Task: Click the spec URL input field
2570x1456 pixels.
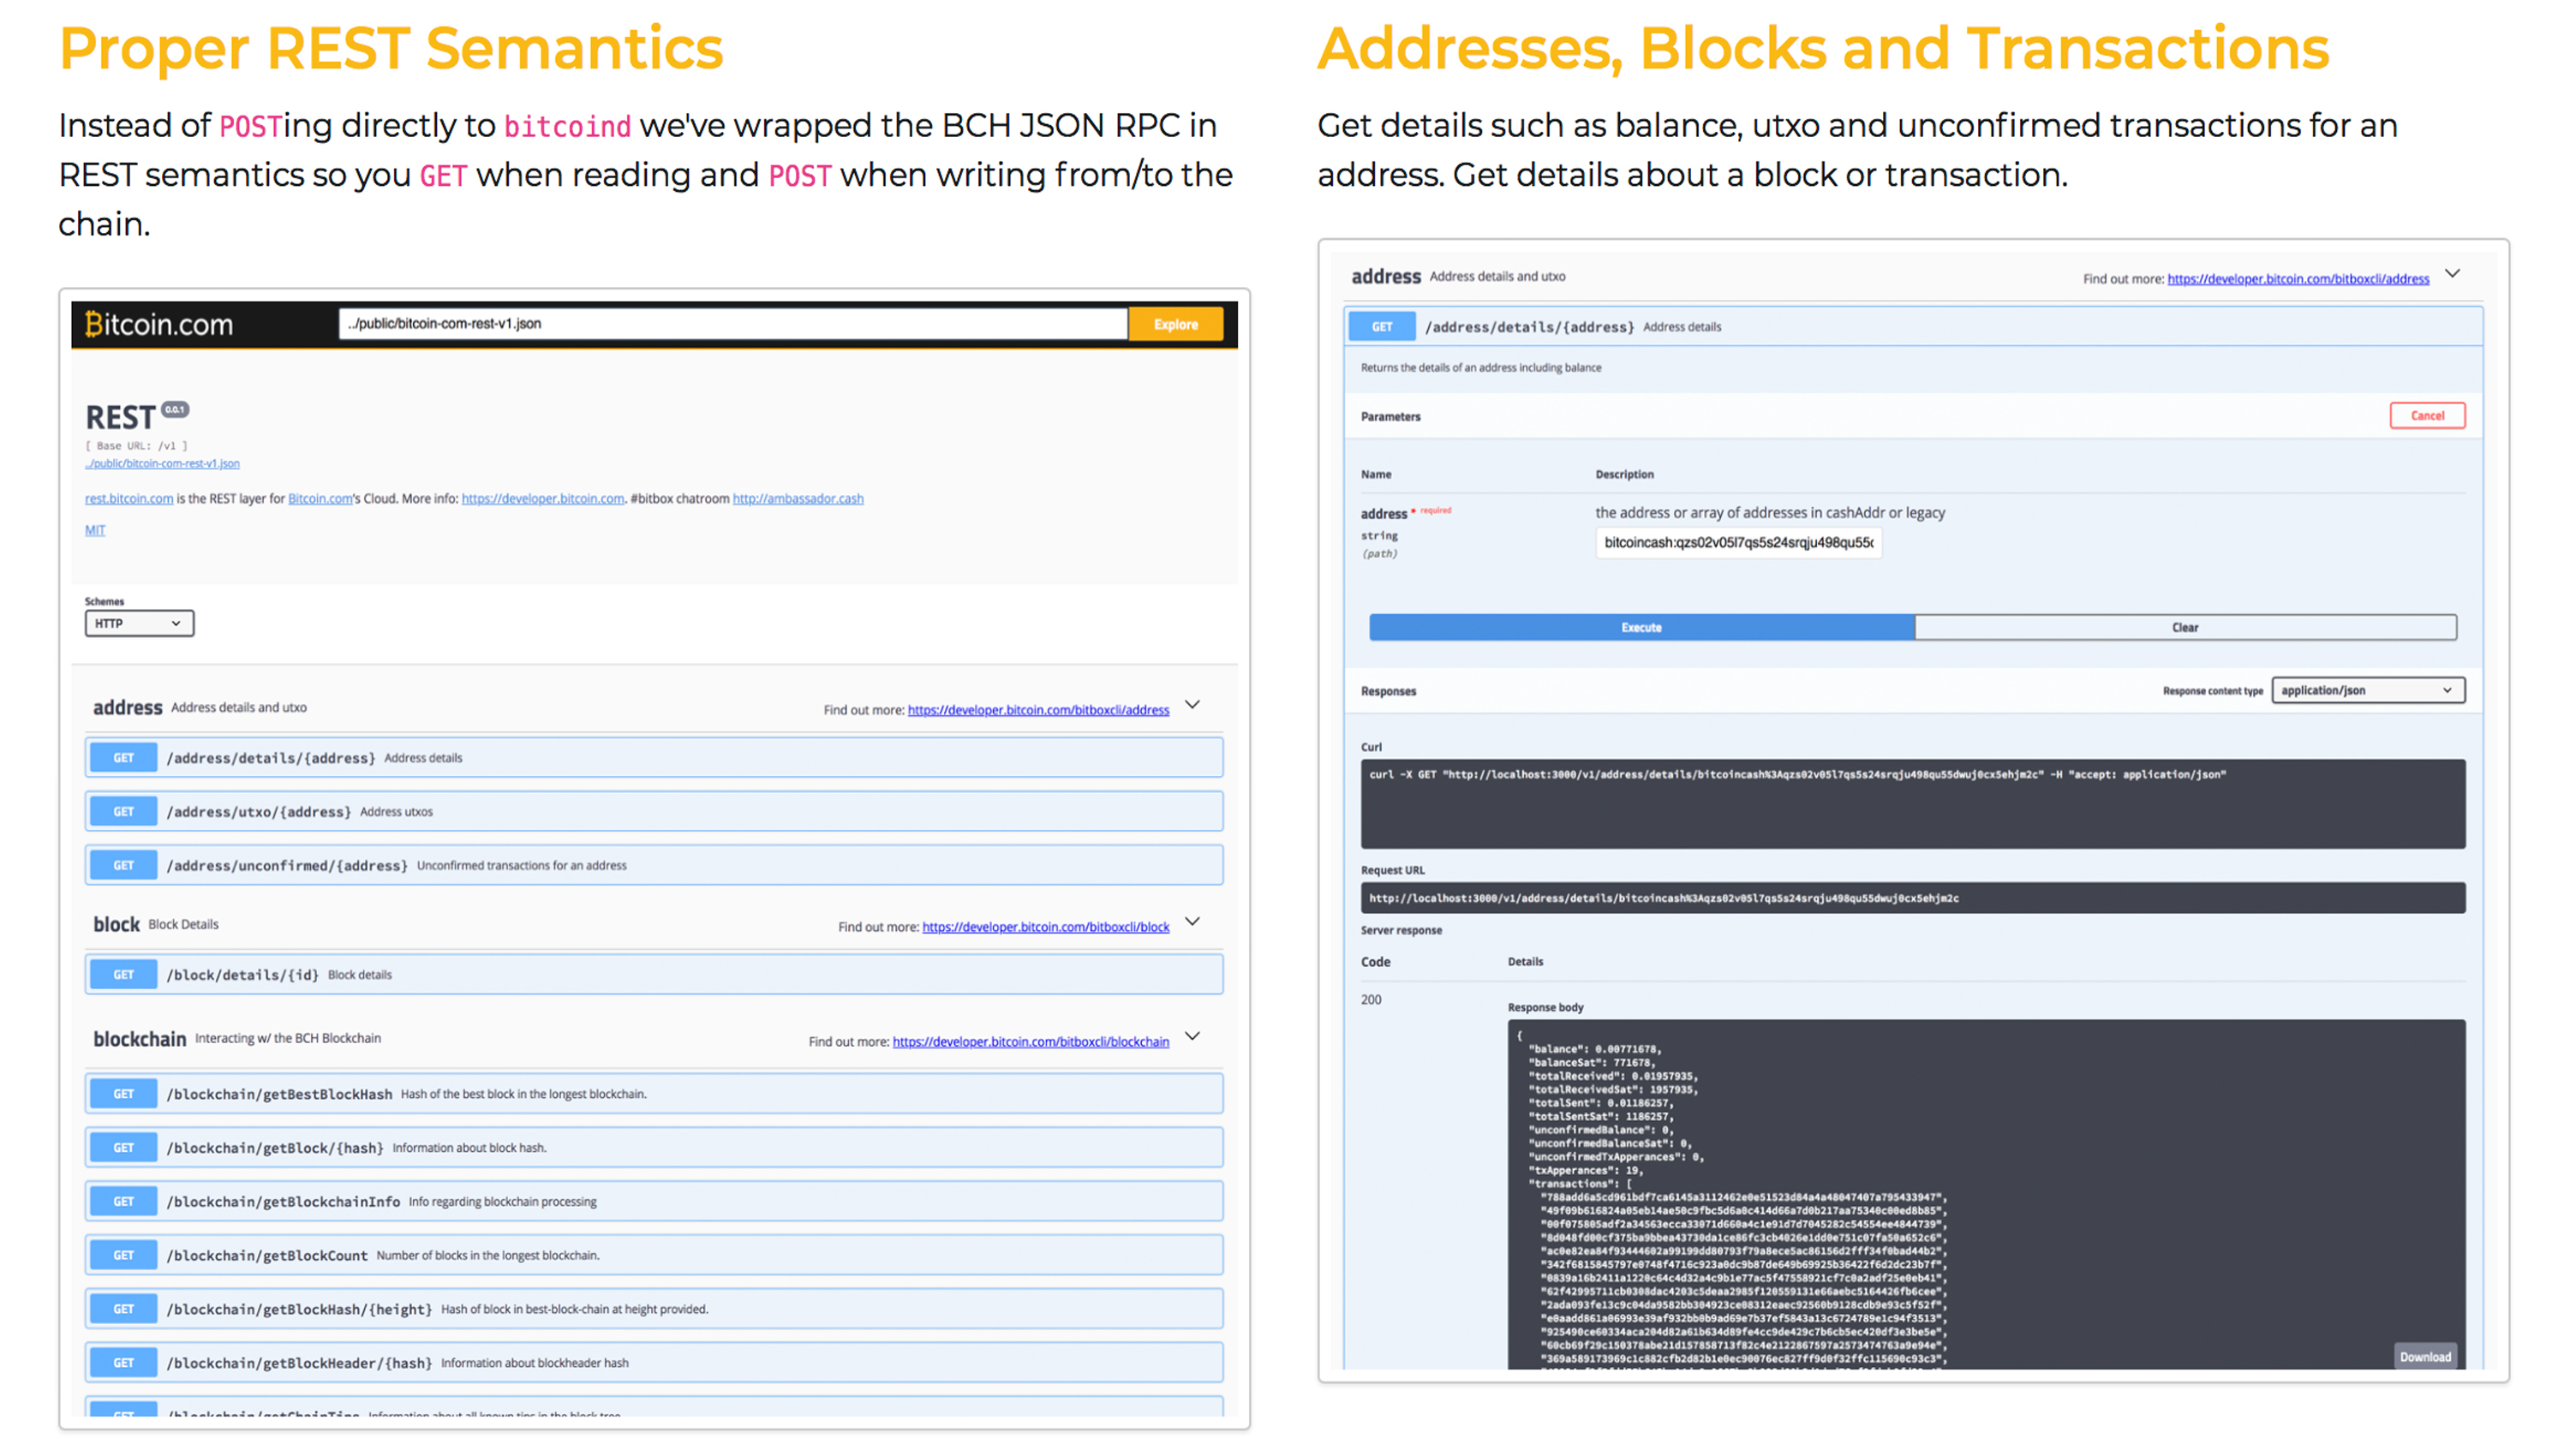Action: [733, 324]
